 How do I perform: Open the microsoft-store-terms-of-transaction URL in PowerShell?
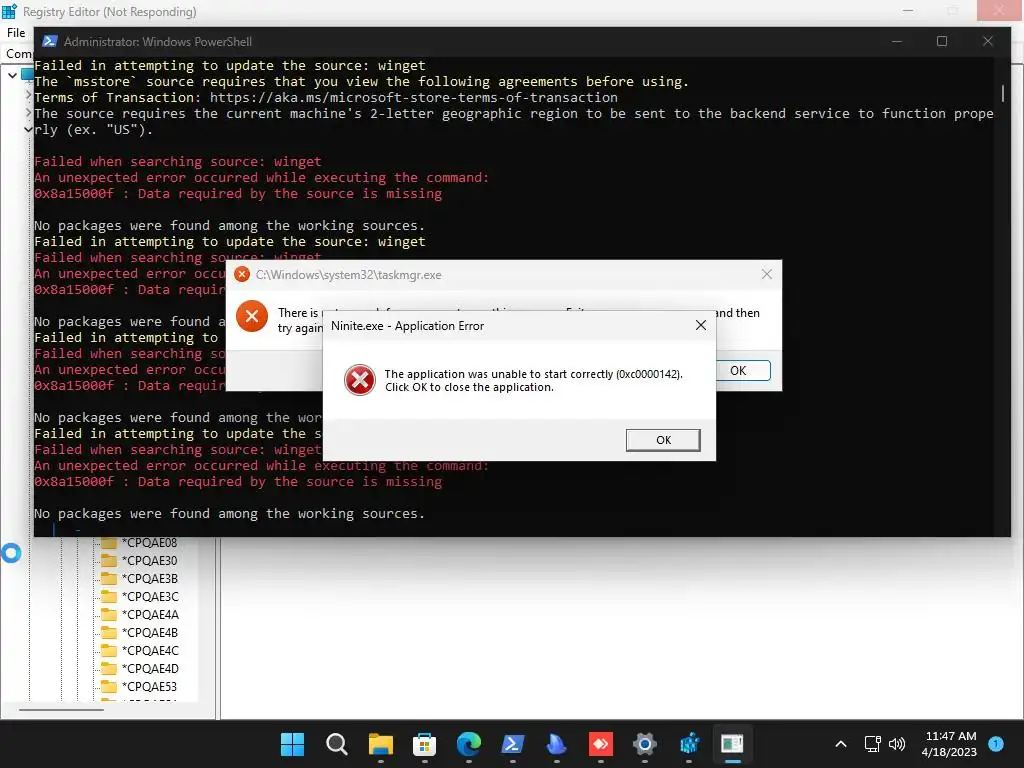pos(413,97)
